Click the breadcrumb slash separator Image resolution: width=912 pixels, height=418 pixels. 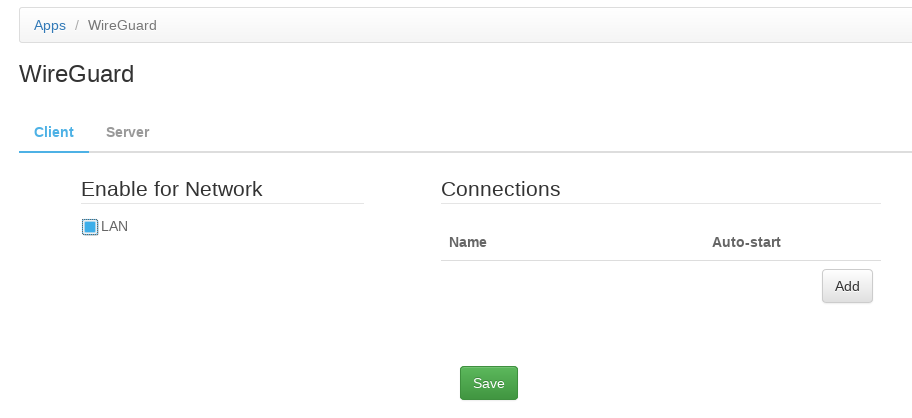[x=77, y=25]
